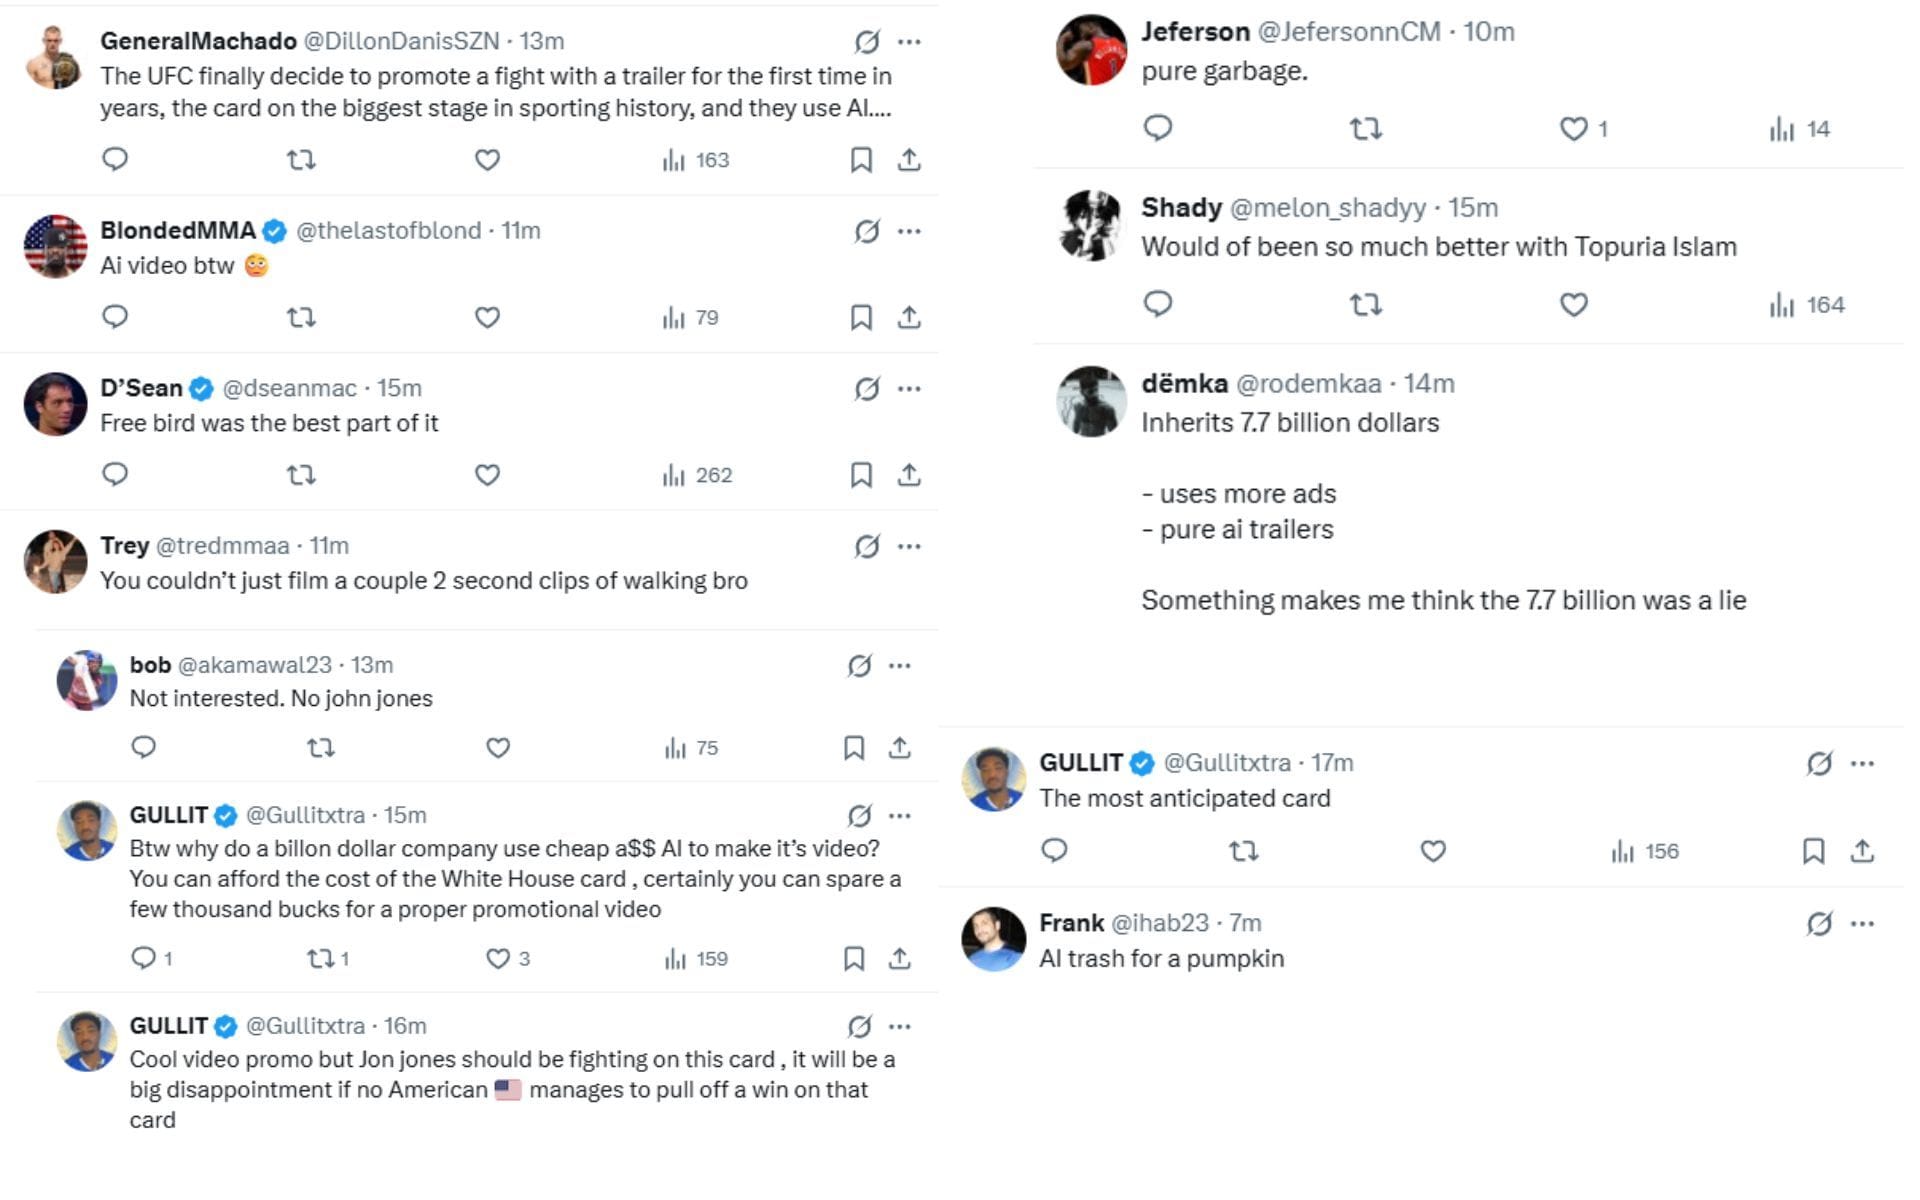Viewport: 1920px width, 1200px height.
Task: Repost Frank's pumpkin tweet
Action: tap(1240, 1010)
